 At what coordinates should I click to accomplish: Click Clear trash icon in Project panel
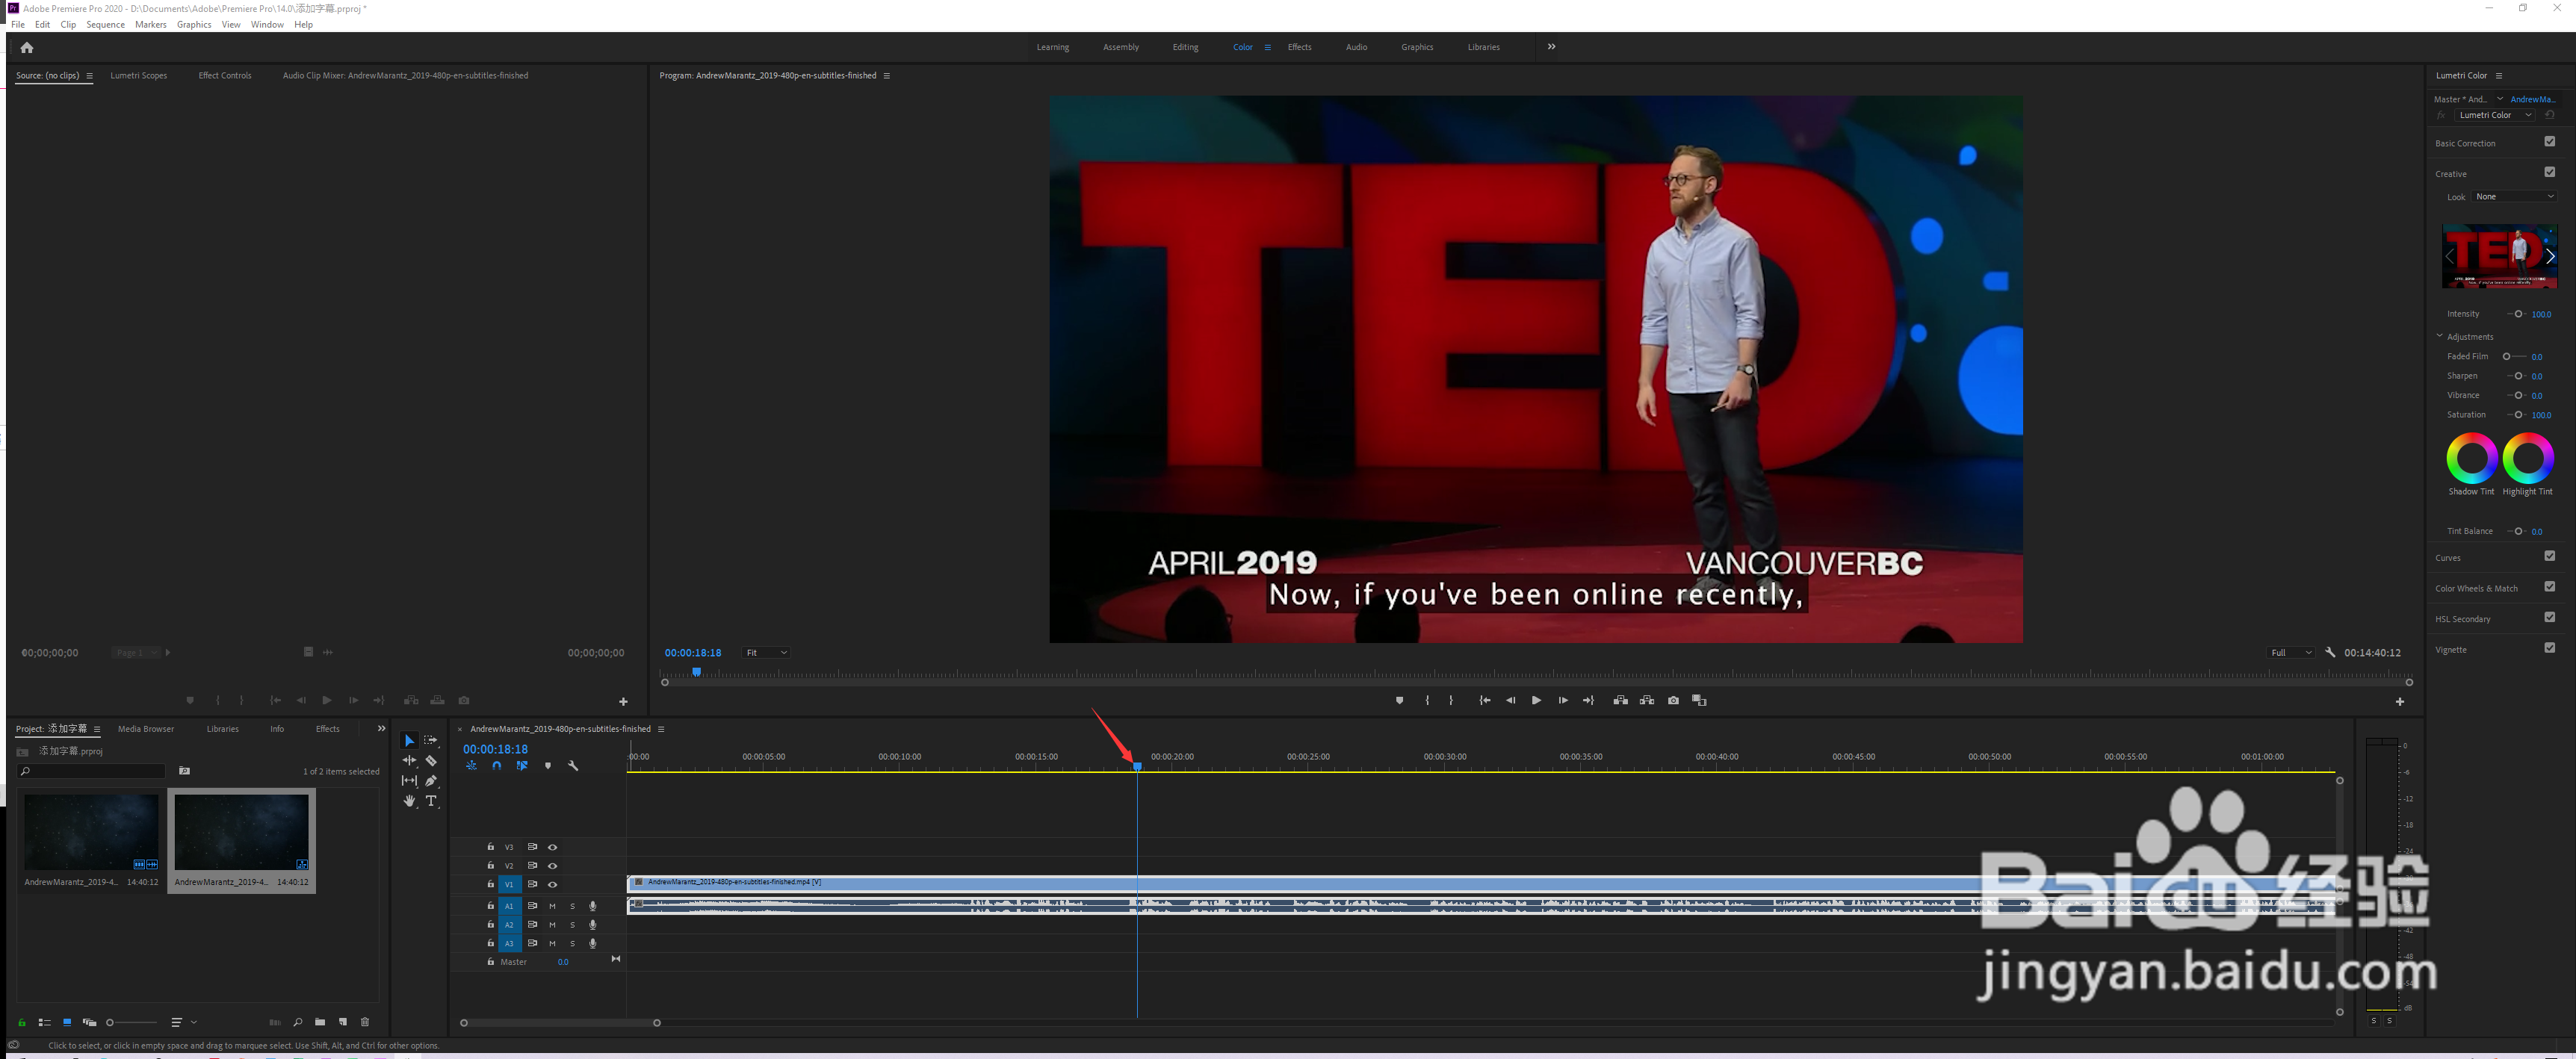[365, 1022]
